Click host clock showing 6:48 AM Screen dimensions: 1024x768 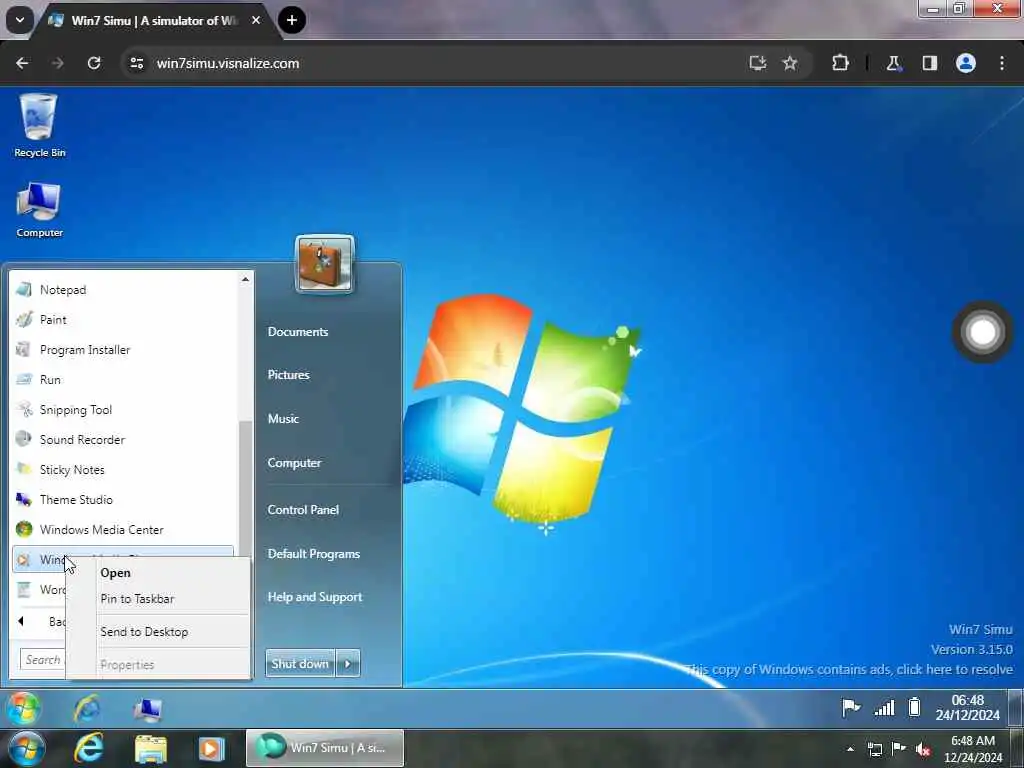(x=973, y=749)
